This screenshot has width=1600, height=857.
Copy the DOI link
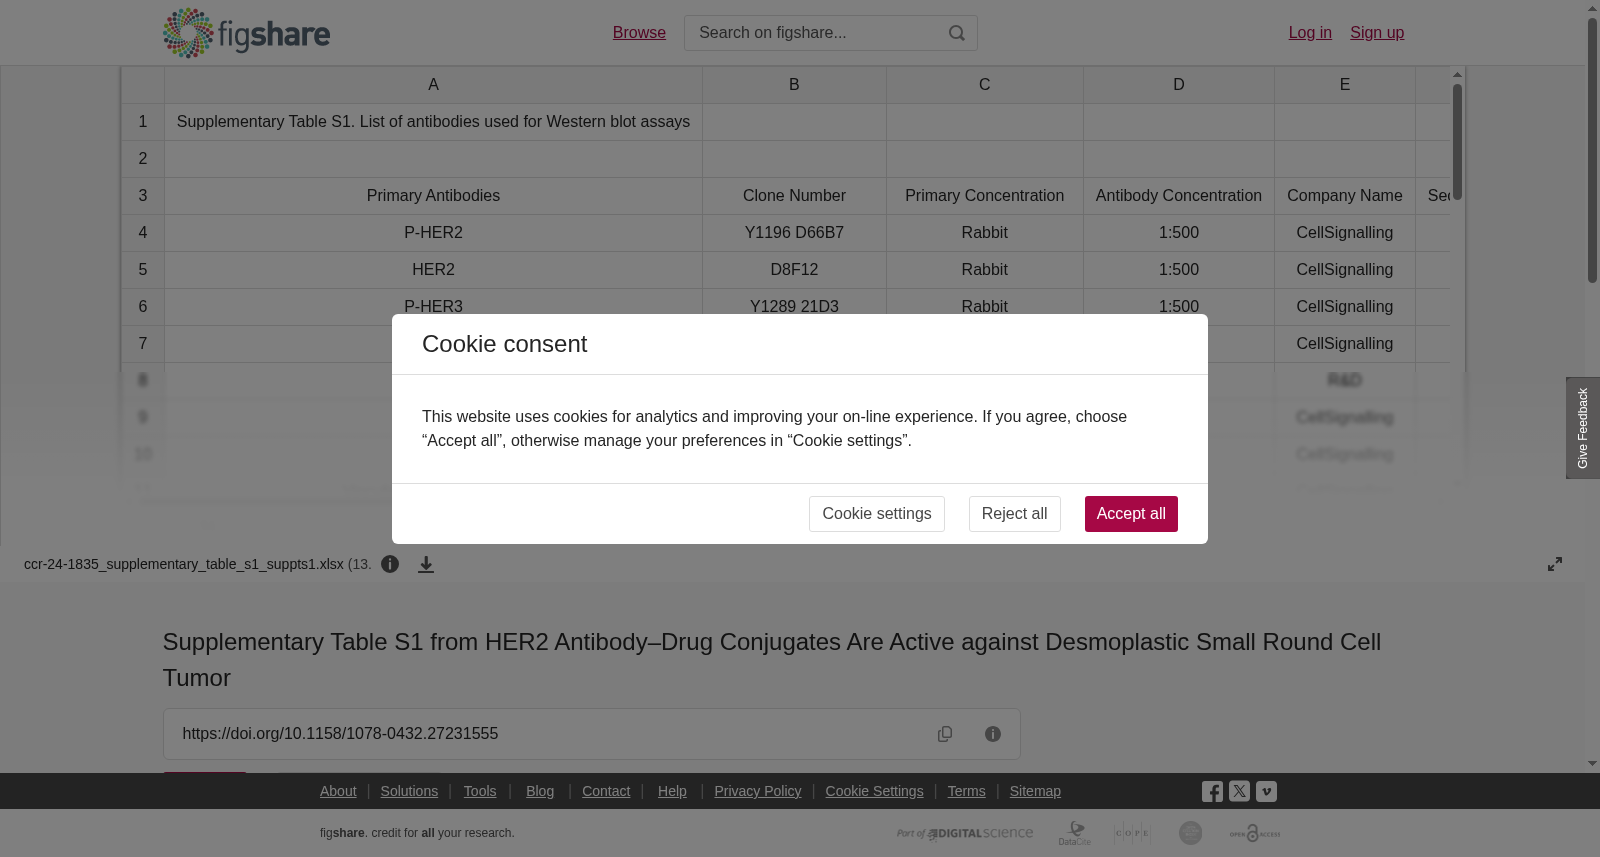pos(945,734)
